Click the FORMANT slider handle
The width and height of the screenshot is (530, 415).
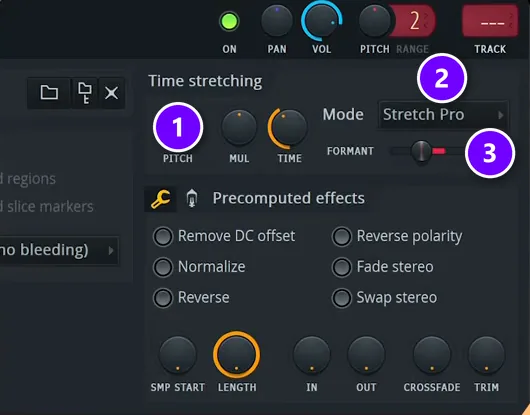click(421, 151)
